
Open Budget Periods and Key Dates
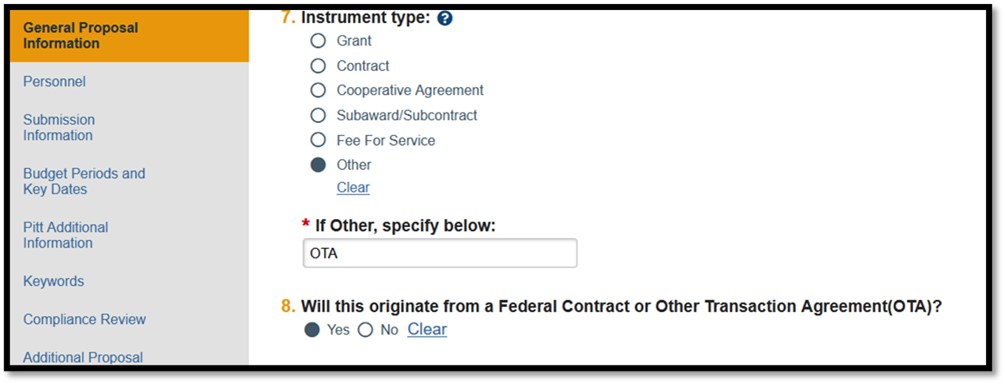(x=84, y=181)
